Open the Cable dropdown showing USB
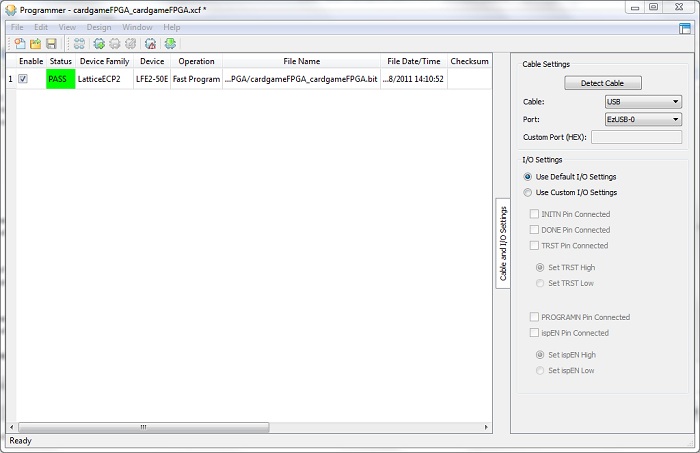The height and width of the screenshot is (453, 700). [643, 102]
